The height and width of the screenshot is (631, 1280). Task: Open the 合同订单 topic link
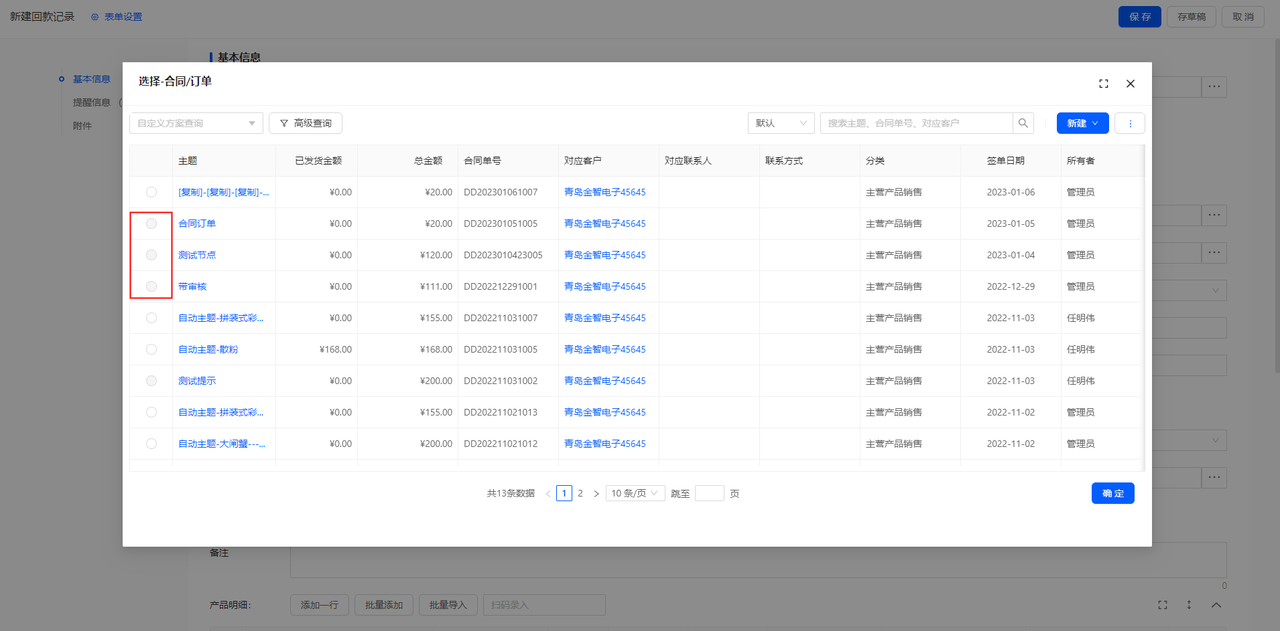coord(197,224)
